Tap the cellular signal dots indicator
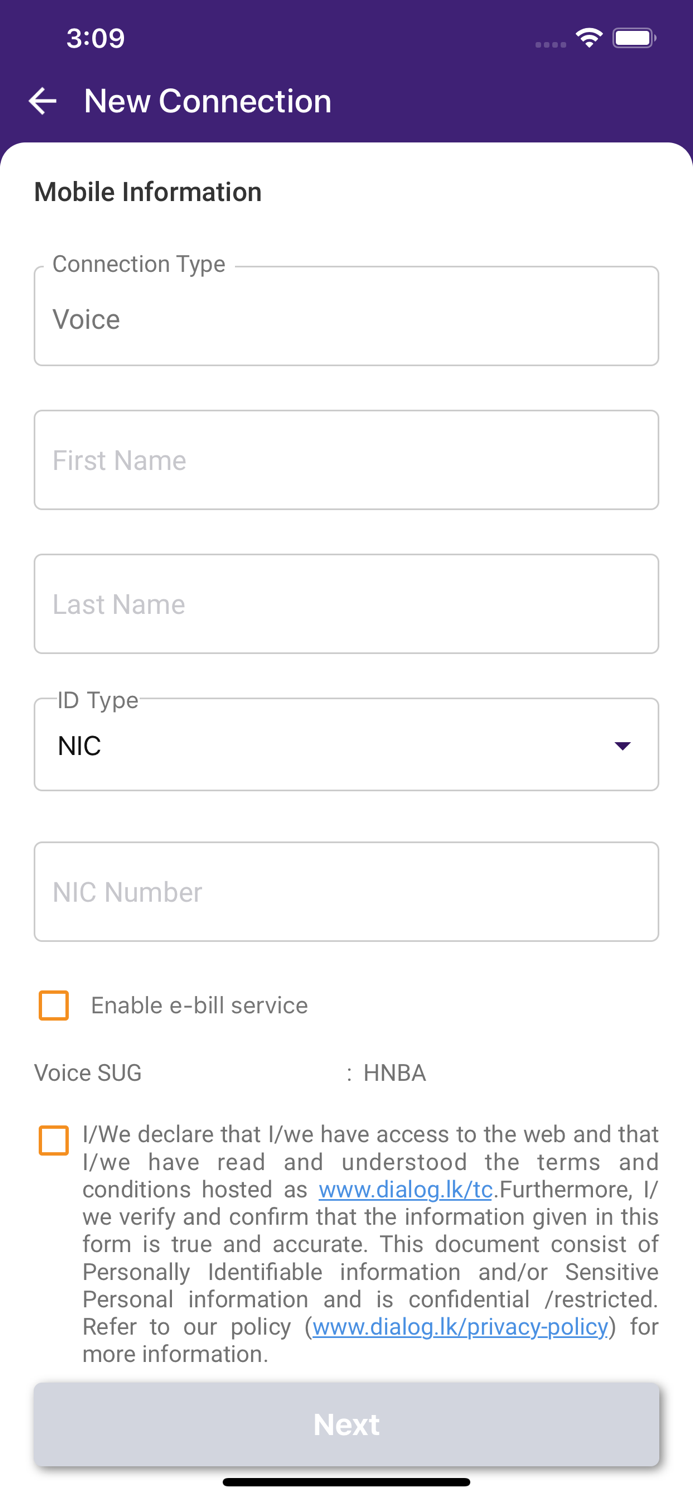 [550, 44]
